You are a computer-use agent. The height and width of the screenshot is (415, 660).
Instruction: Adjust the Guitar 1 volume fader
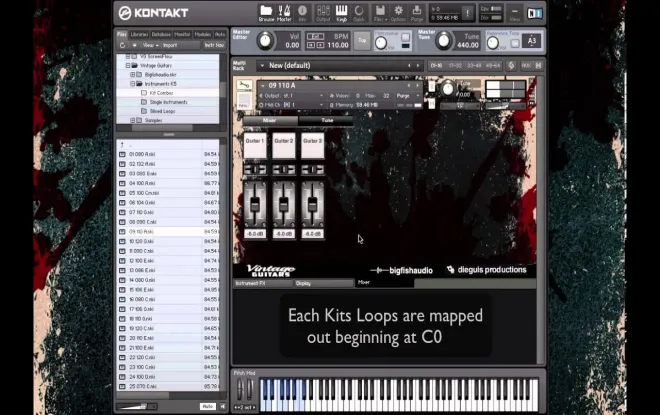255,205
